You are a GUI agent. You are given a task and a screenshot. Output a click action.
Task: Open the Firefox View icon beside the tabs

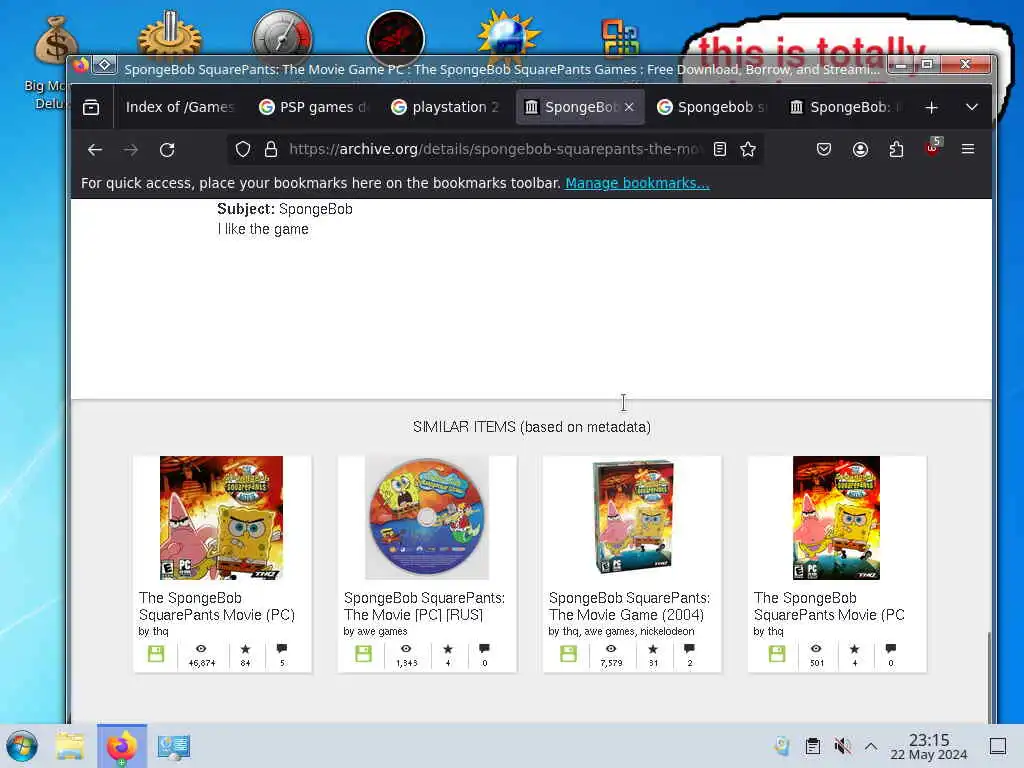[91, 107]
